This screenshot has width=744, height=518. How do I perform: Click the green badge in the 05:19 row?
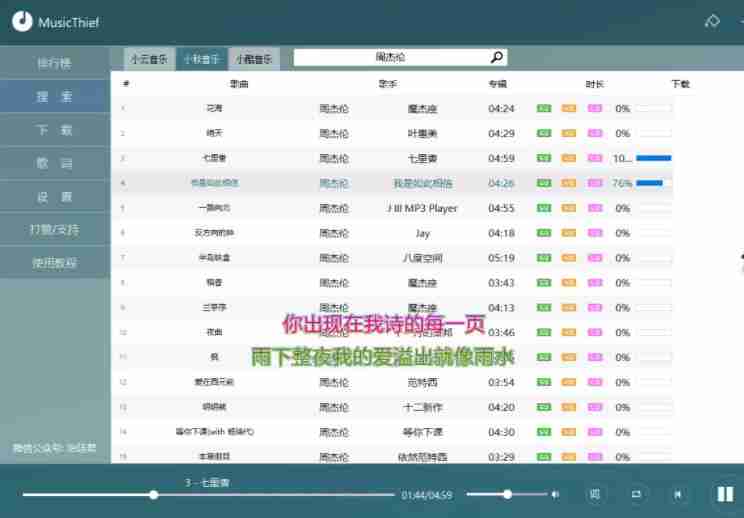544,258
